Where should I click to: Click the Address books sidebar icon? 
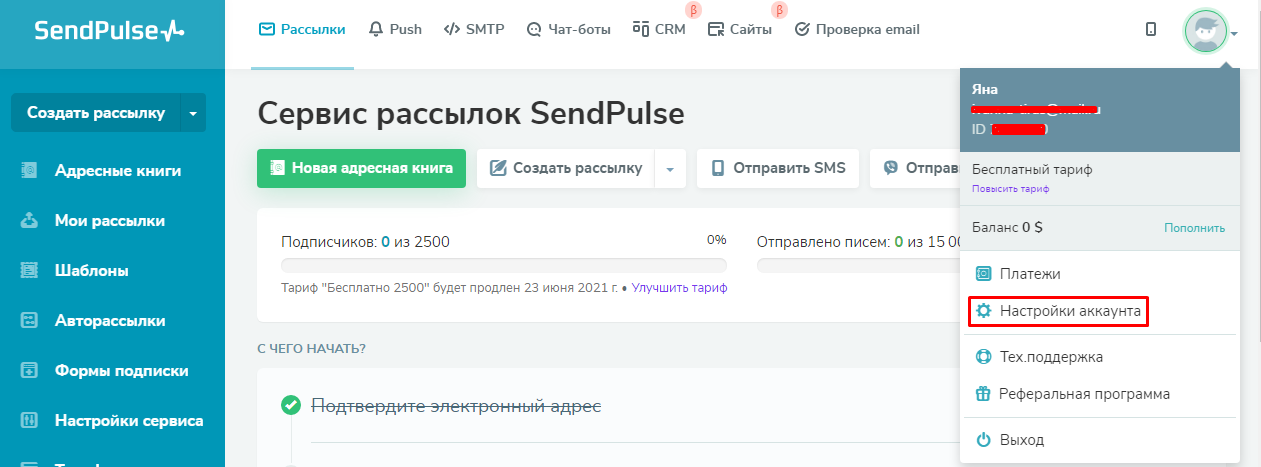coord(29,170)
